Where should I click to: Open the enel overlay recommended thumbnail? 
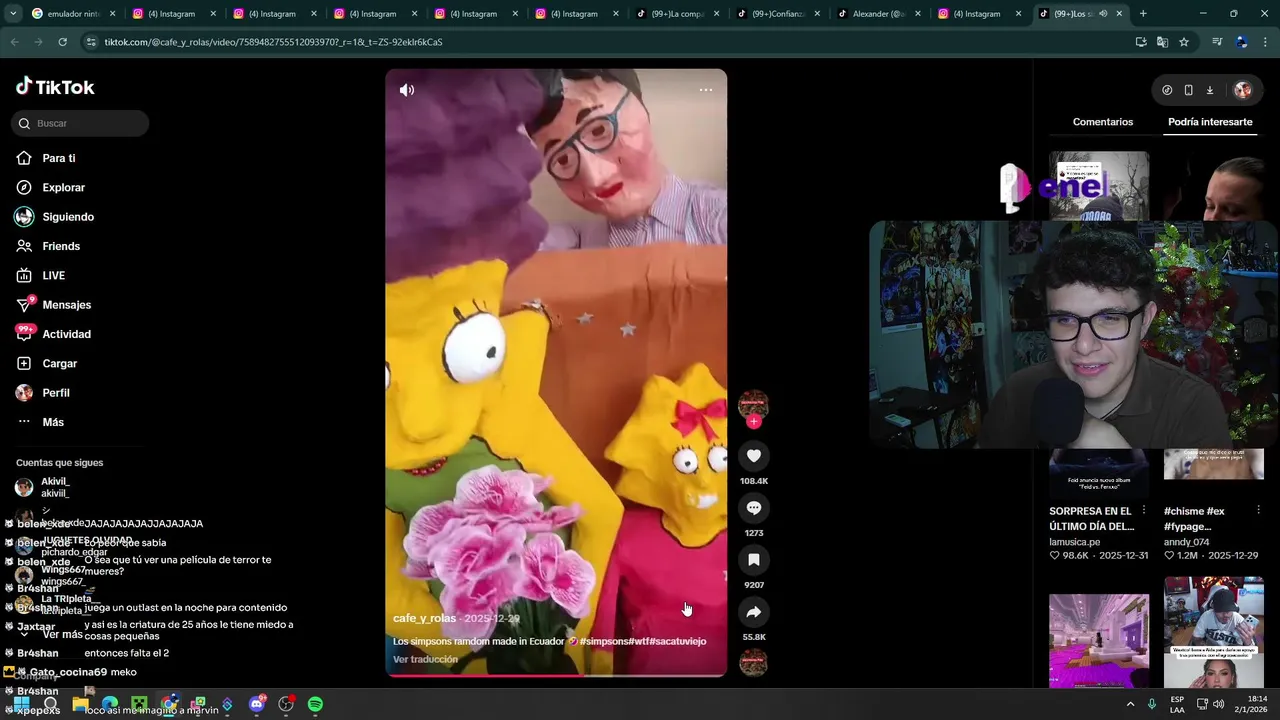tap(1099, 186)
